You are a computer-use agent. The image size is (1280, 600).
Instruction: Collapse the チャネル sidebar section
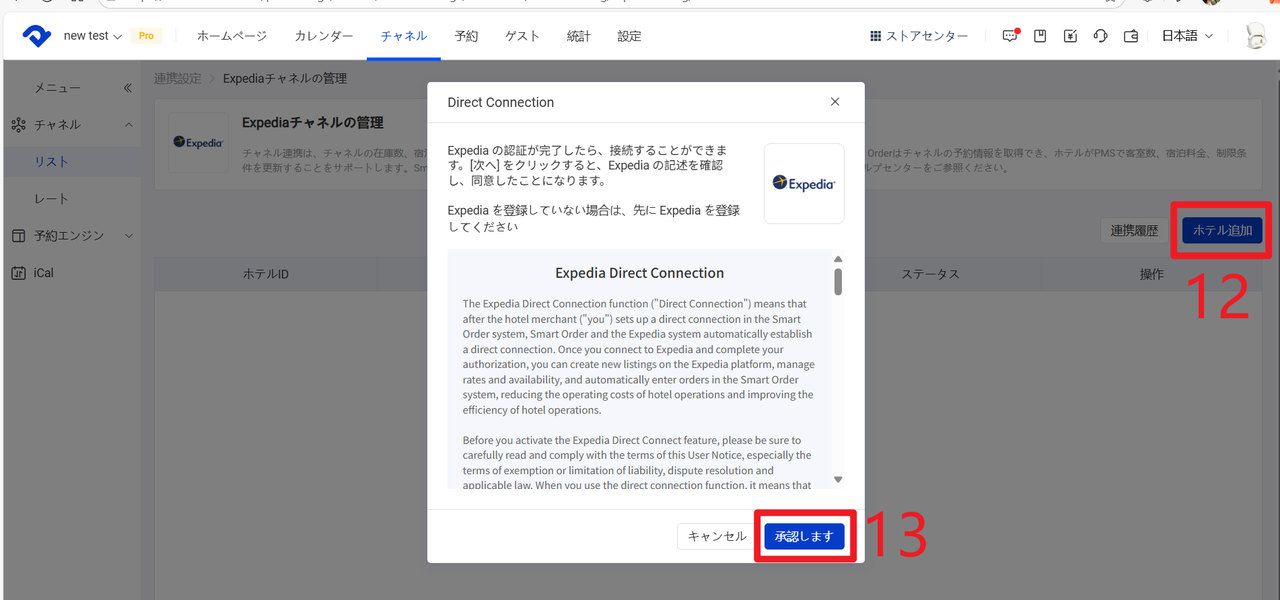coord(128,125)
